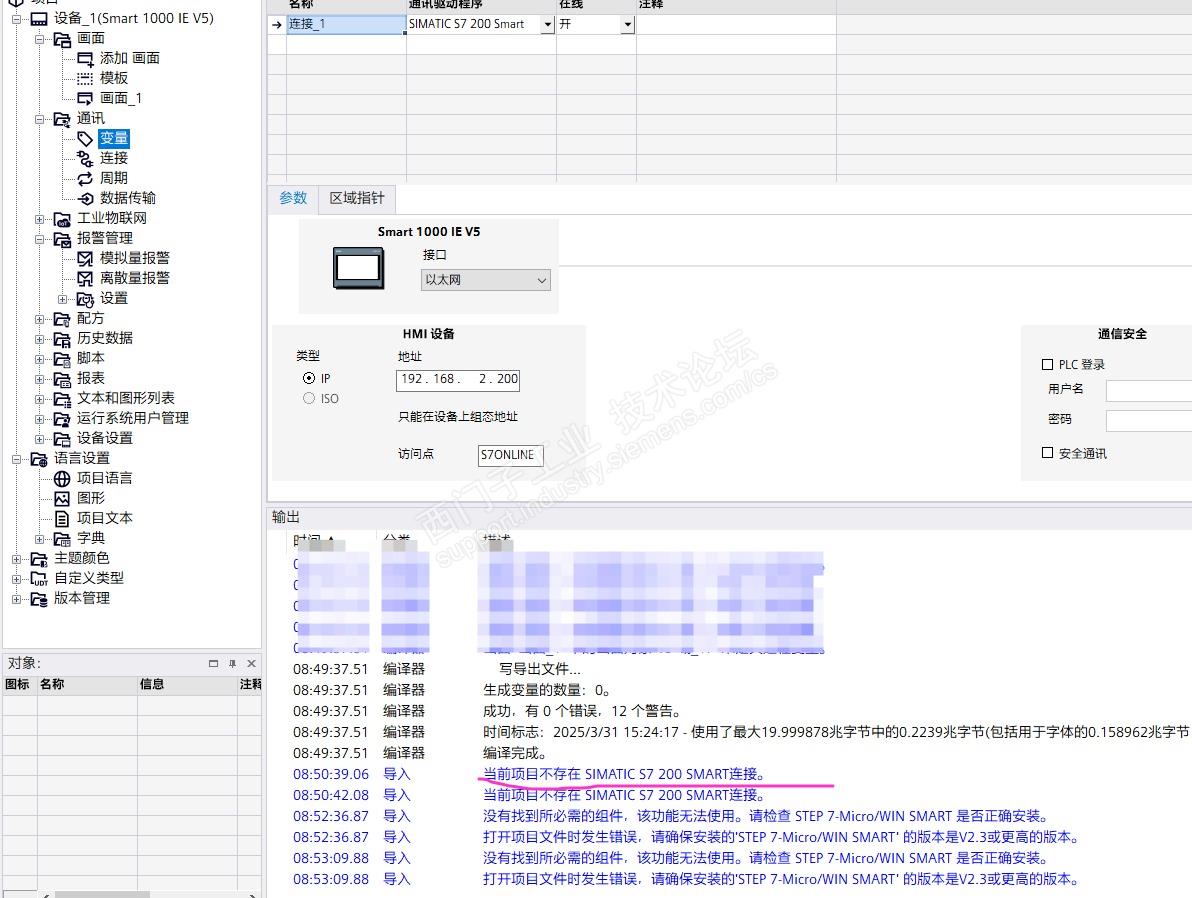Expand the 配方 tree node
Screen dimensions: 1192x898
pyautogui.click(x=40, y=319)
